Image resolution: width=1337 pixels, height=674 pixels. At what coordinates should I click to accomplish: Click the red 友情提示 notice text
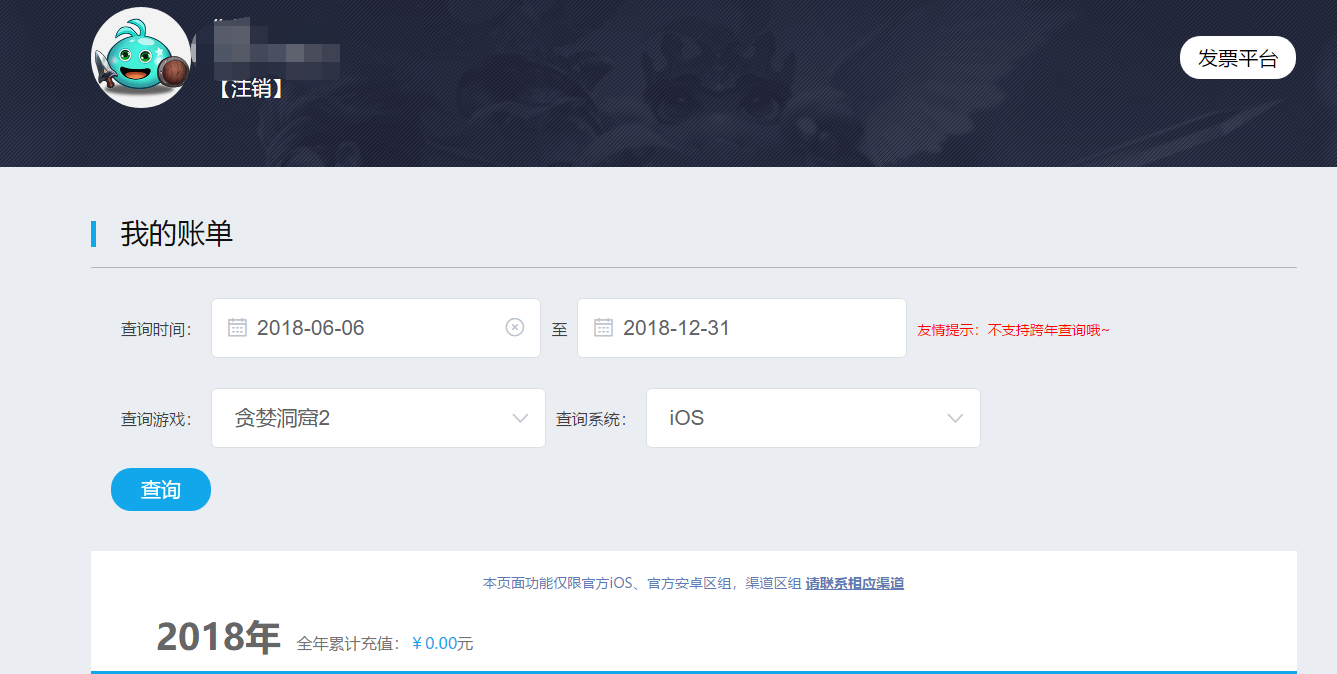pos(1013,330)
